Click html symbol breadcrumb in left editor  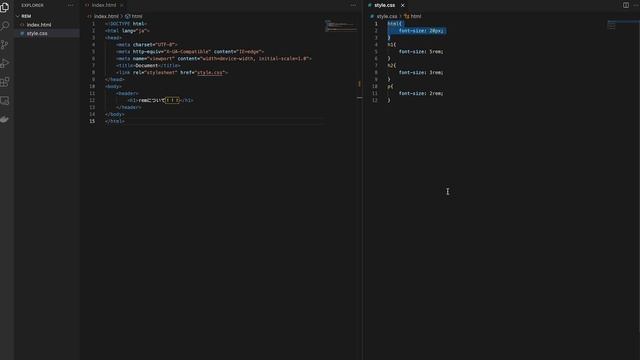136,16
